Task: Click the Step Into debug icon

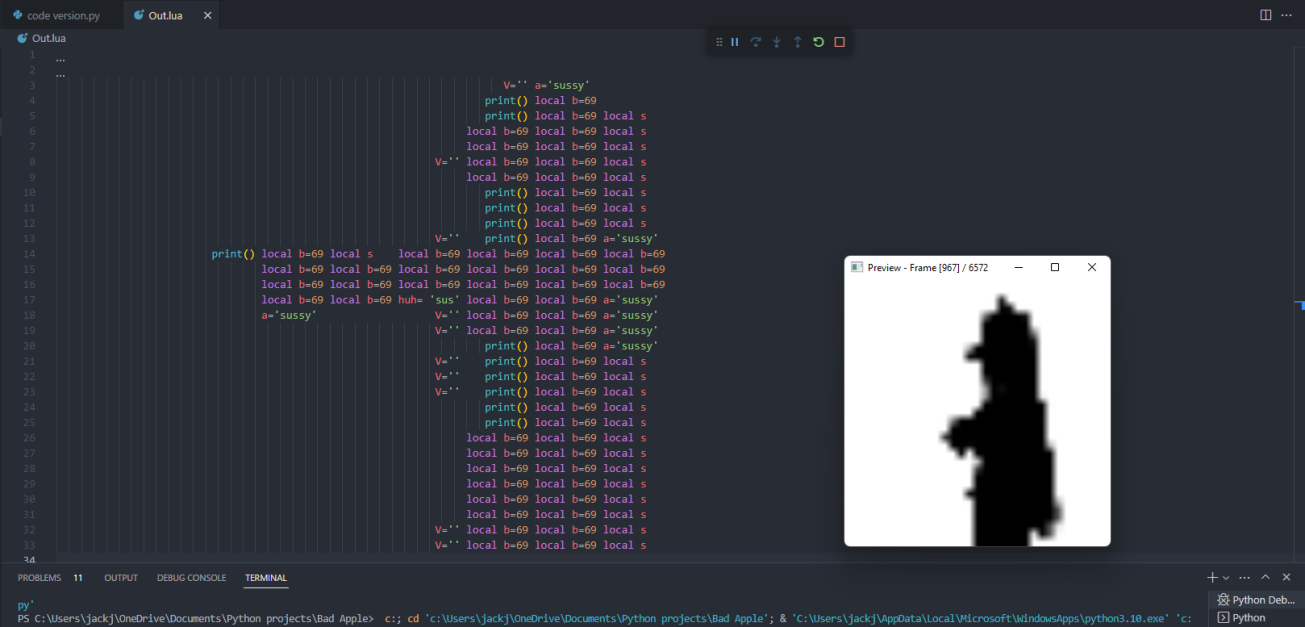Action: pos(776,41)
